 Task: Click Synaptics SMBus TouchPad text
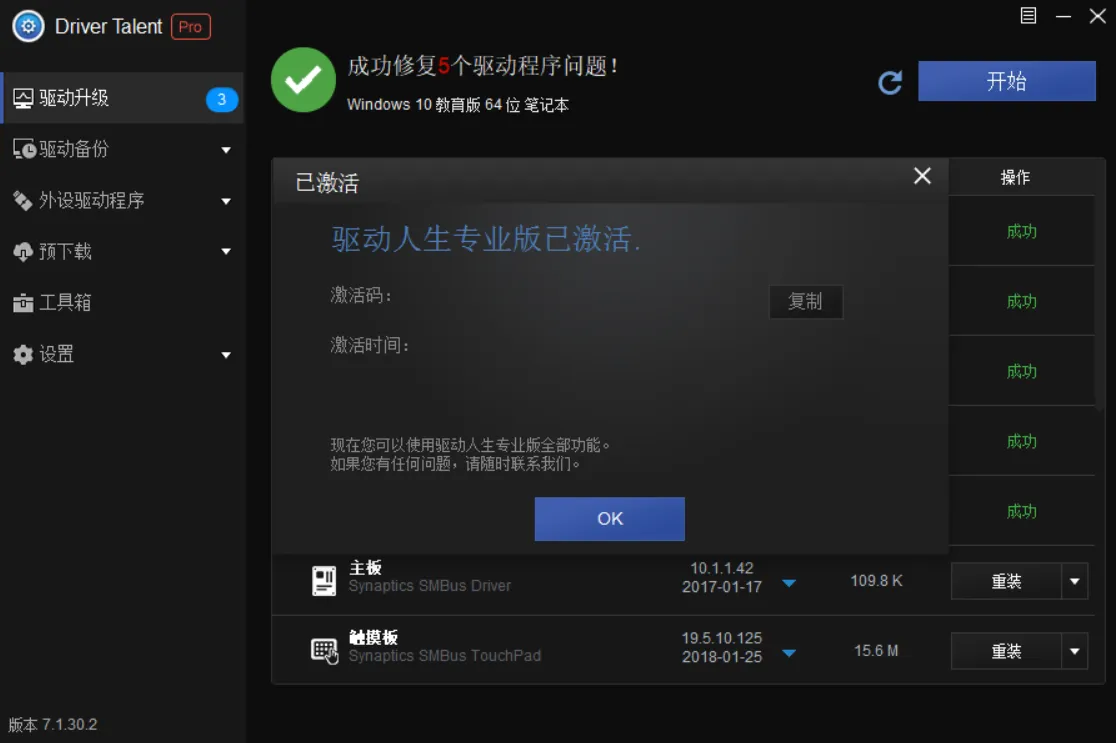pyautogui.click(x=445, y=655)
